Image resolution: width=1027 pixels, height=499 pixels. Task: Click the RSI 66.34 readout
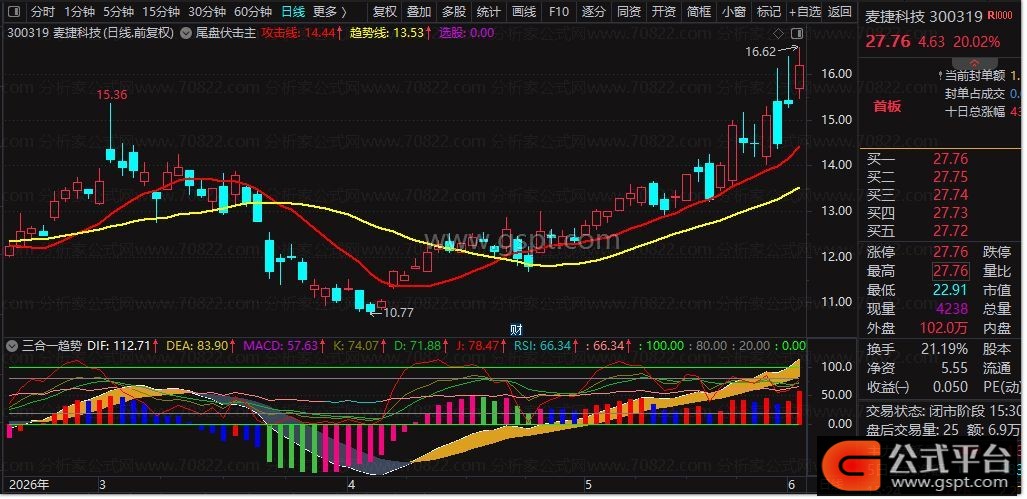point(546,346)
